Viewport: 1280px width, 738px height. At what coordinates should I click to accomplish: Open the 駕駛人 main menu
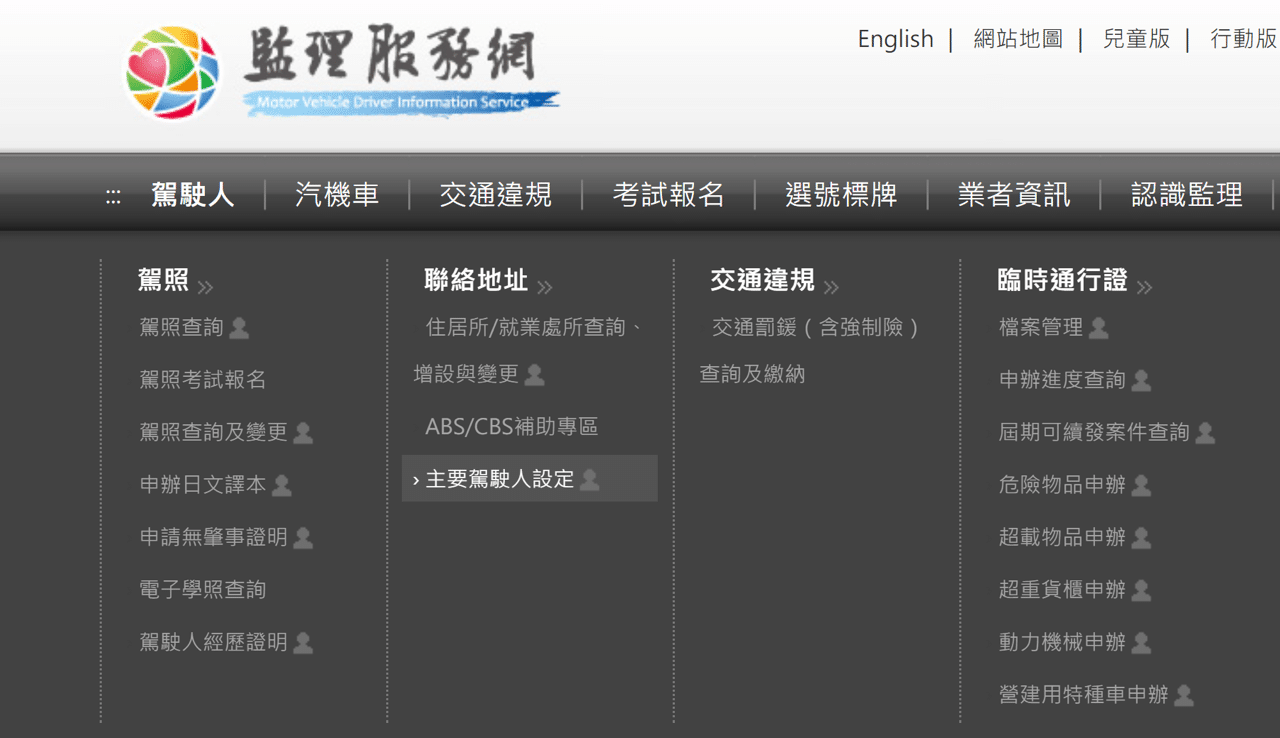click(x=193, y=194)
